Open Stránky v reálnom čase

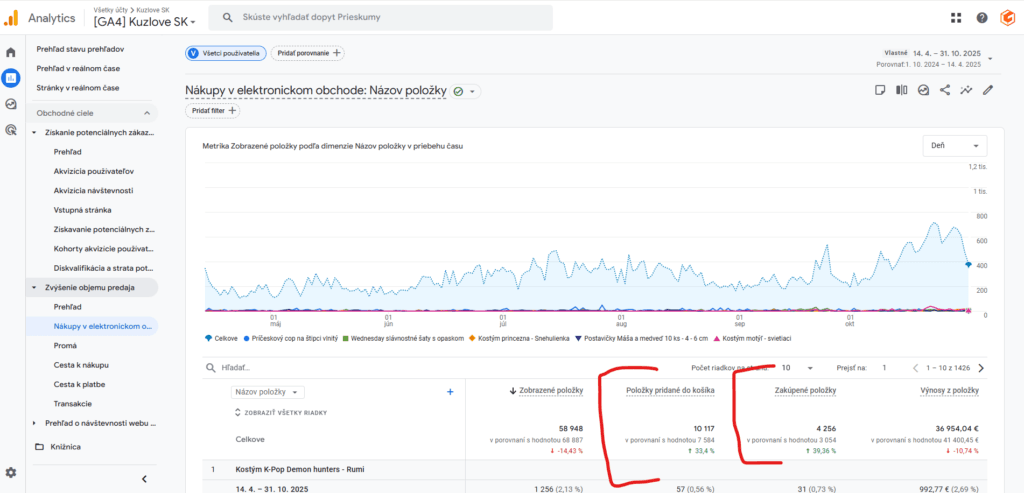76,87
